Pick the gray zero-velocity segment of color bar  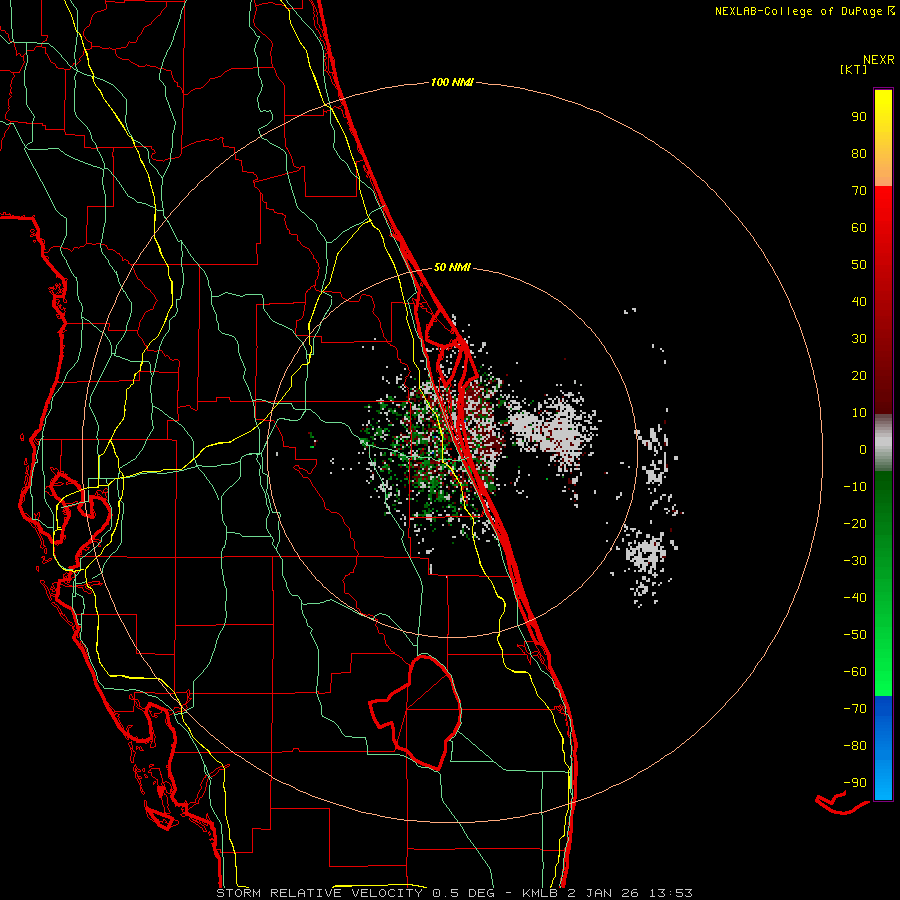coord(883,443)
